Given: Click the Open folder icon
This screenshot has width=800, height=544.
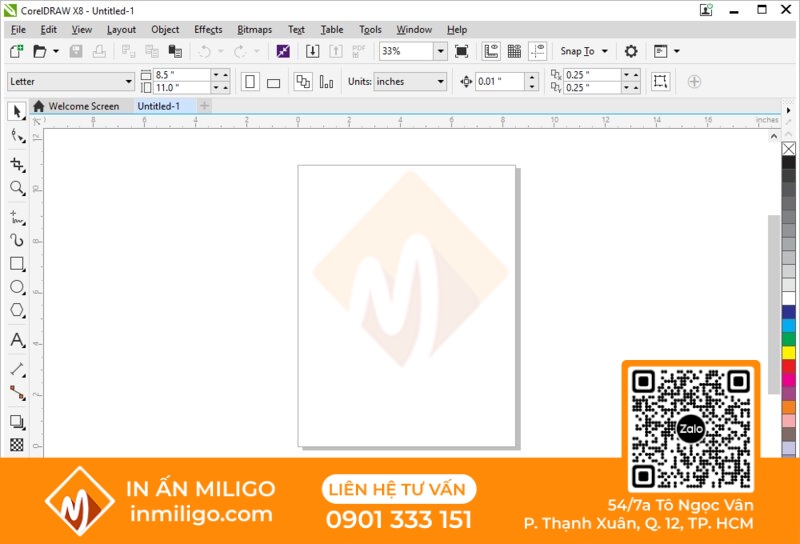Looking at the screenshot, I should (x=40, y=51).
